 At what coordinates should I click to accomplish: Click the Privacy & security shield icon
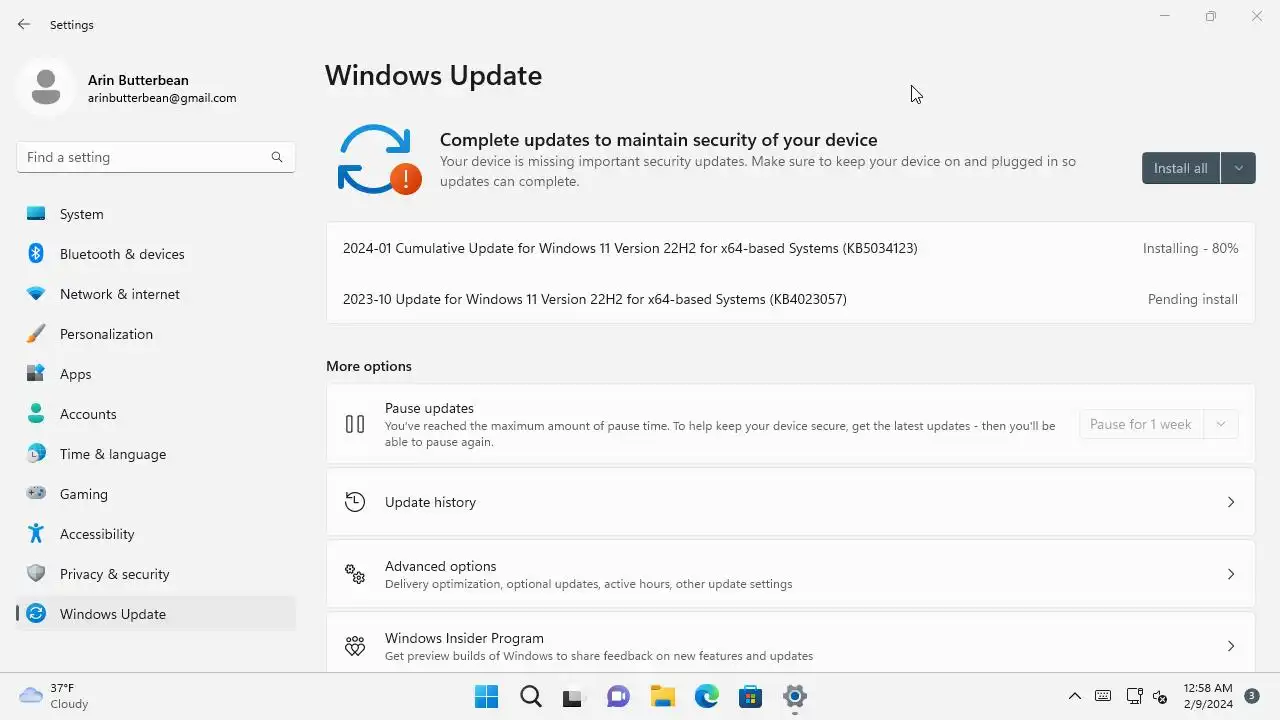[x=36, y=574]
